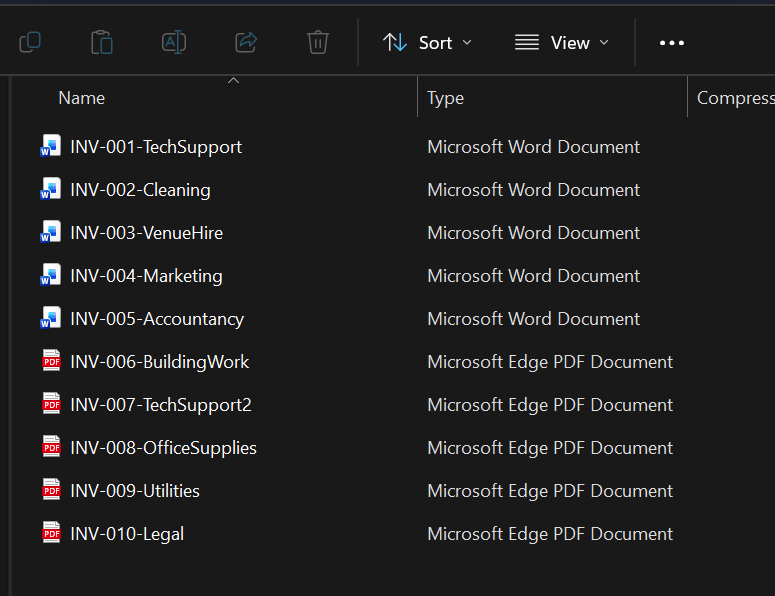775x596 pixels.
Task: Click the Type cell of INV-002-Cleaning
Action: (x=533, y=190)
